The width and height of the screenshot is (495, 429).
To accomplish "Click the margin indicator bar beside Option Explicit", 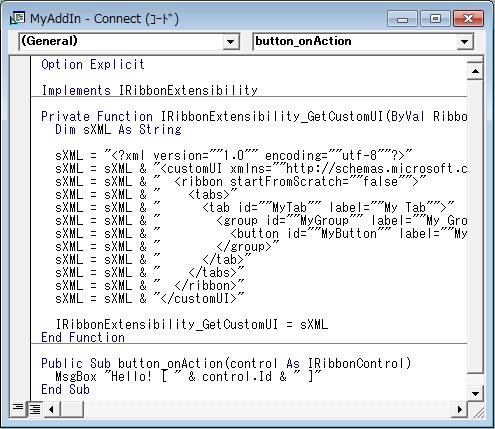I will pyautogui.click(x=20, y=64).
